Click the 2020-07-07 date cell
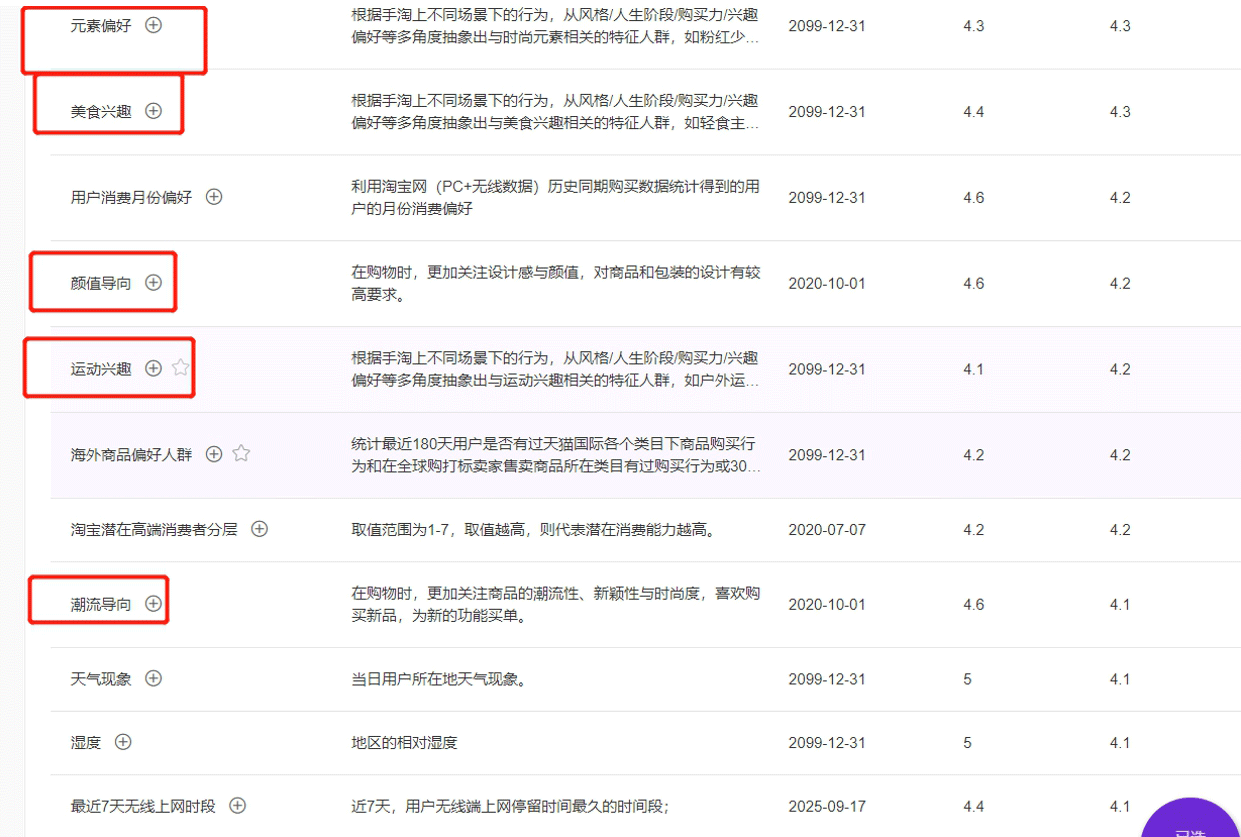The height and width of the screenshot is (837, 1241). 826,530
